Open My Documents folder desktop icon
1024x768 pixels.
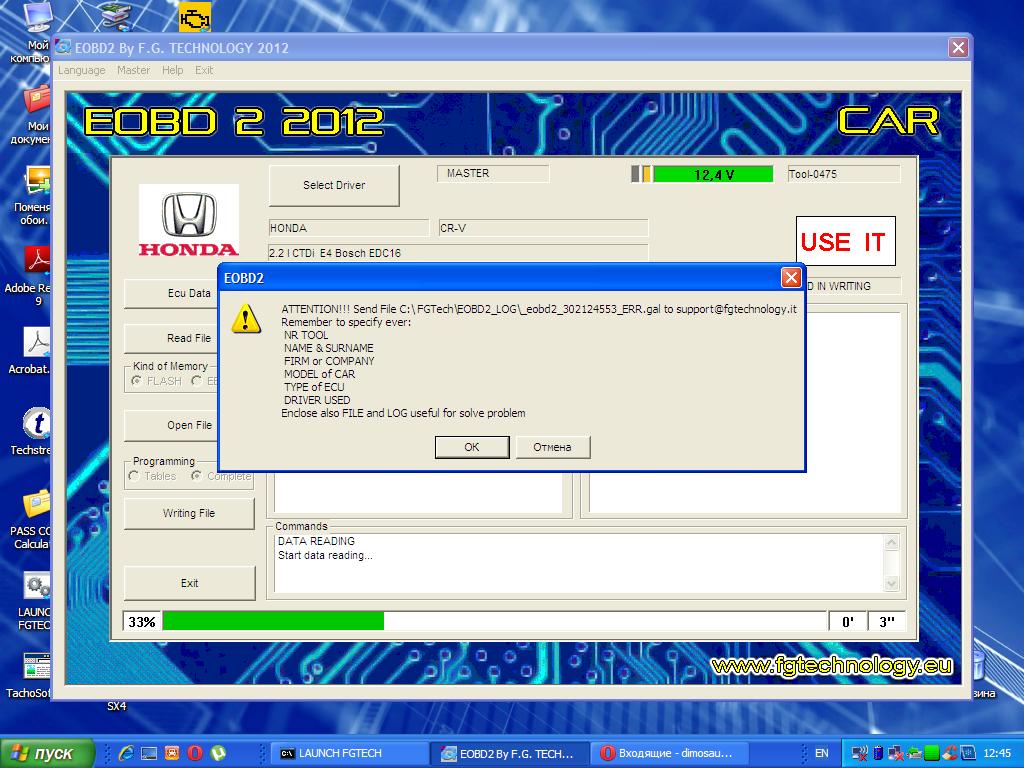click(x=37, y=98)
